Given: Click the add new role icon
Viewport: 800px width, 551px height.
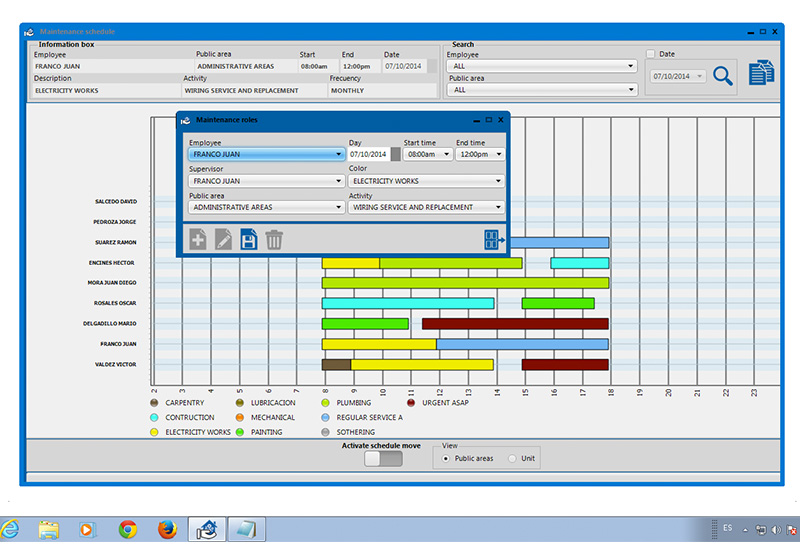Looking at the screenshot, I should (198, 239).
